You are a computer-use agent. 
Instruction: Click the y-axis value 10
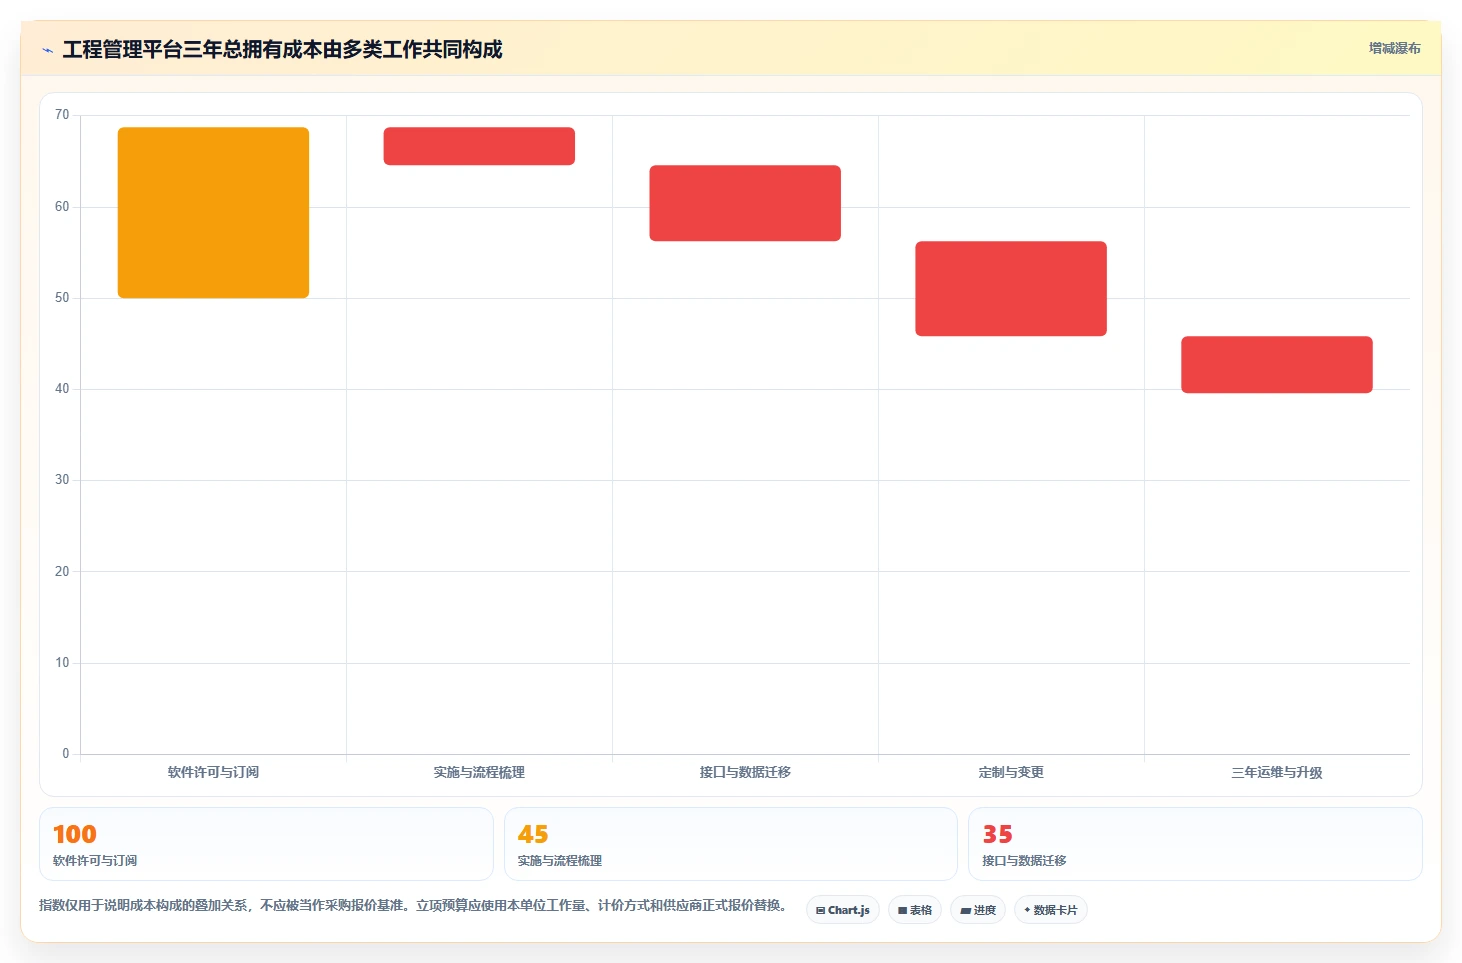[62, 663]
